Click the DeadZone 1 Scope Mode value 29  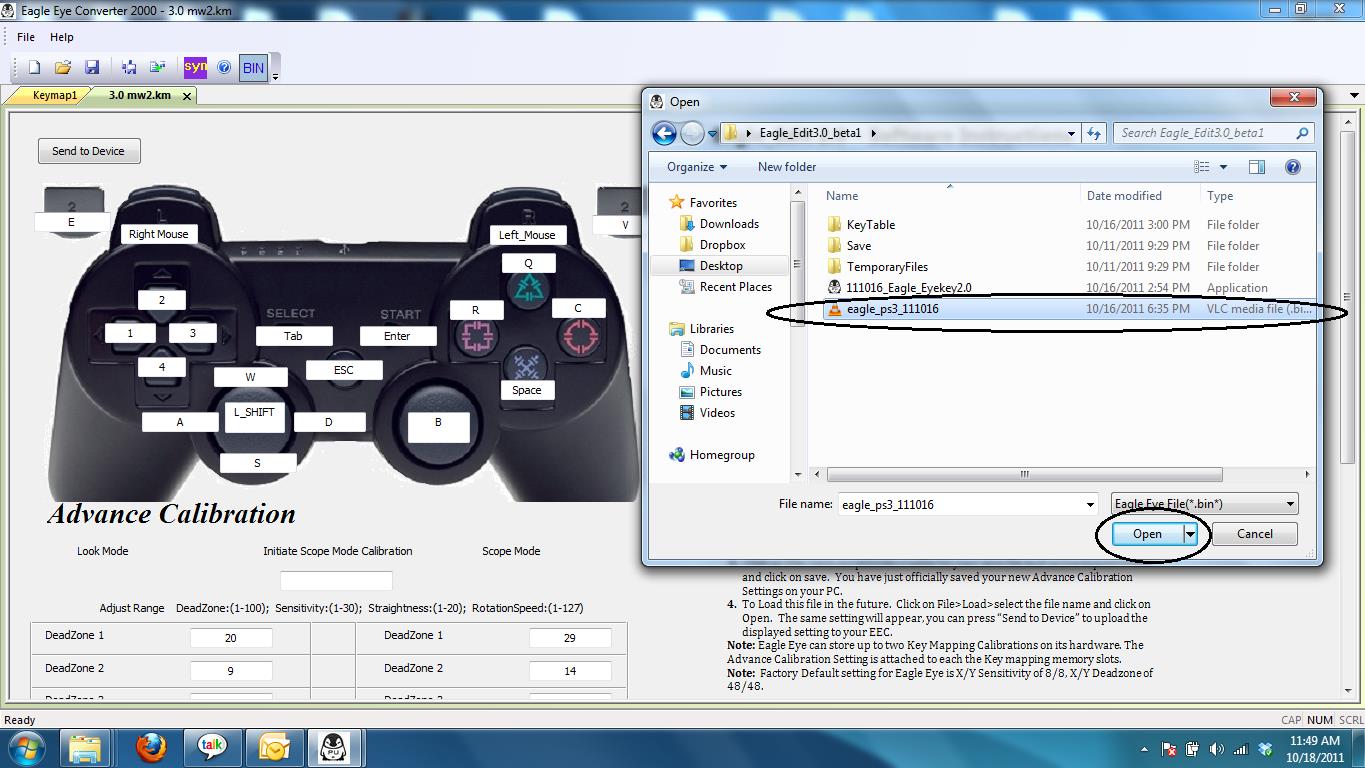570,638
